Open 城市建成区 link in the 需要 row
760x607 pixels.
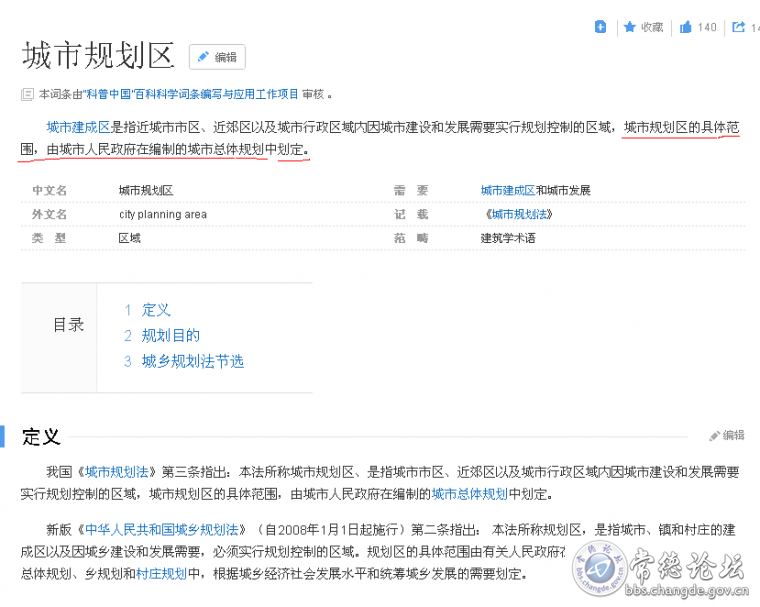tap(507, 191)
